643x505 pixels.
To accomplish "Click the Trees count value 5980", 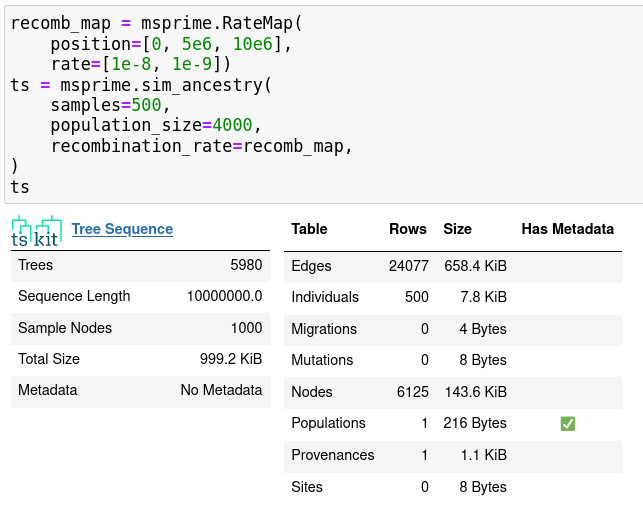I will point(246,266).
